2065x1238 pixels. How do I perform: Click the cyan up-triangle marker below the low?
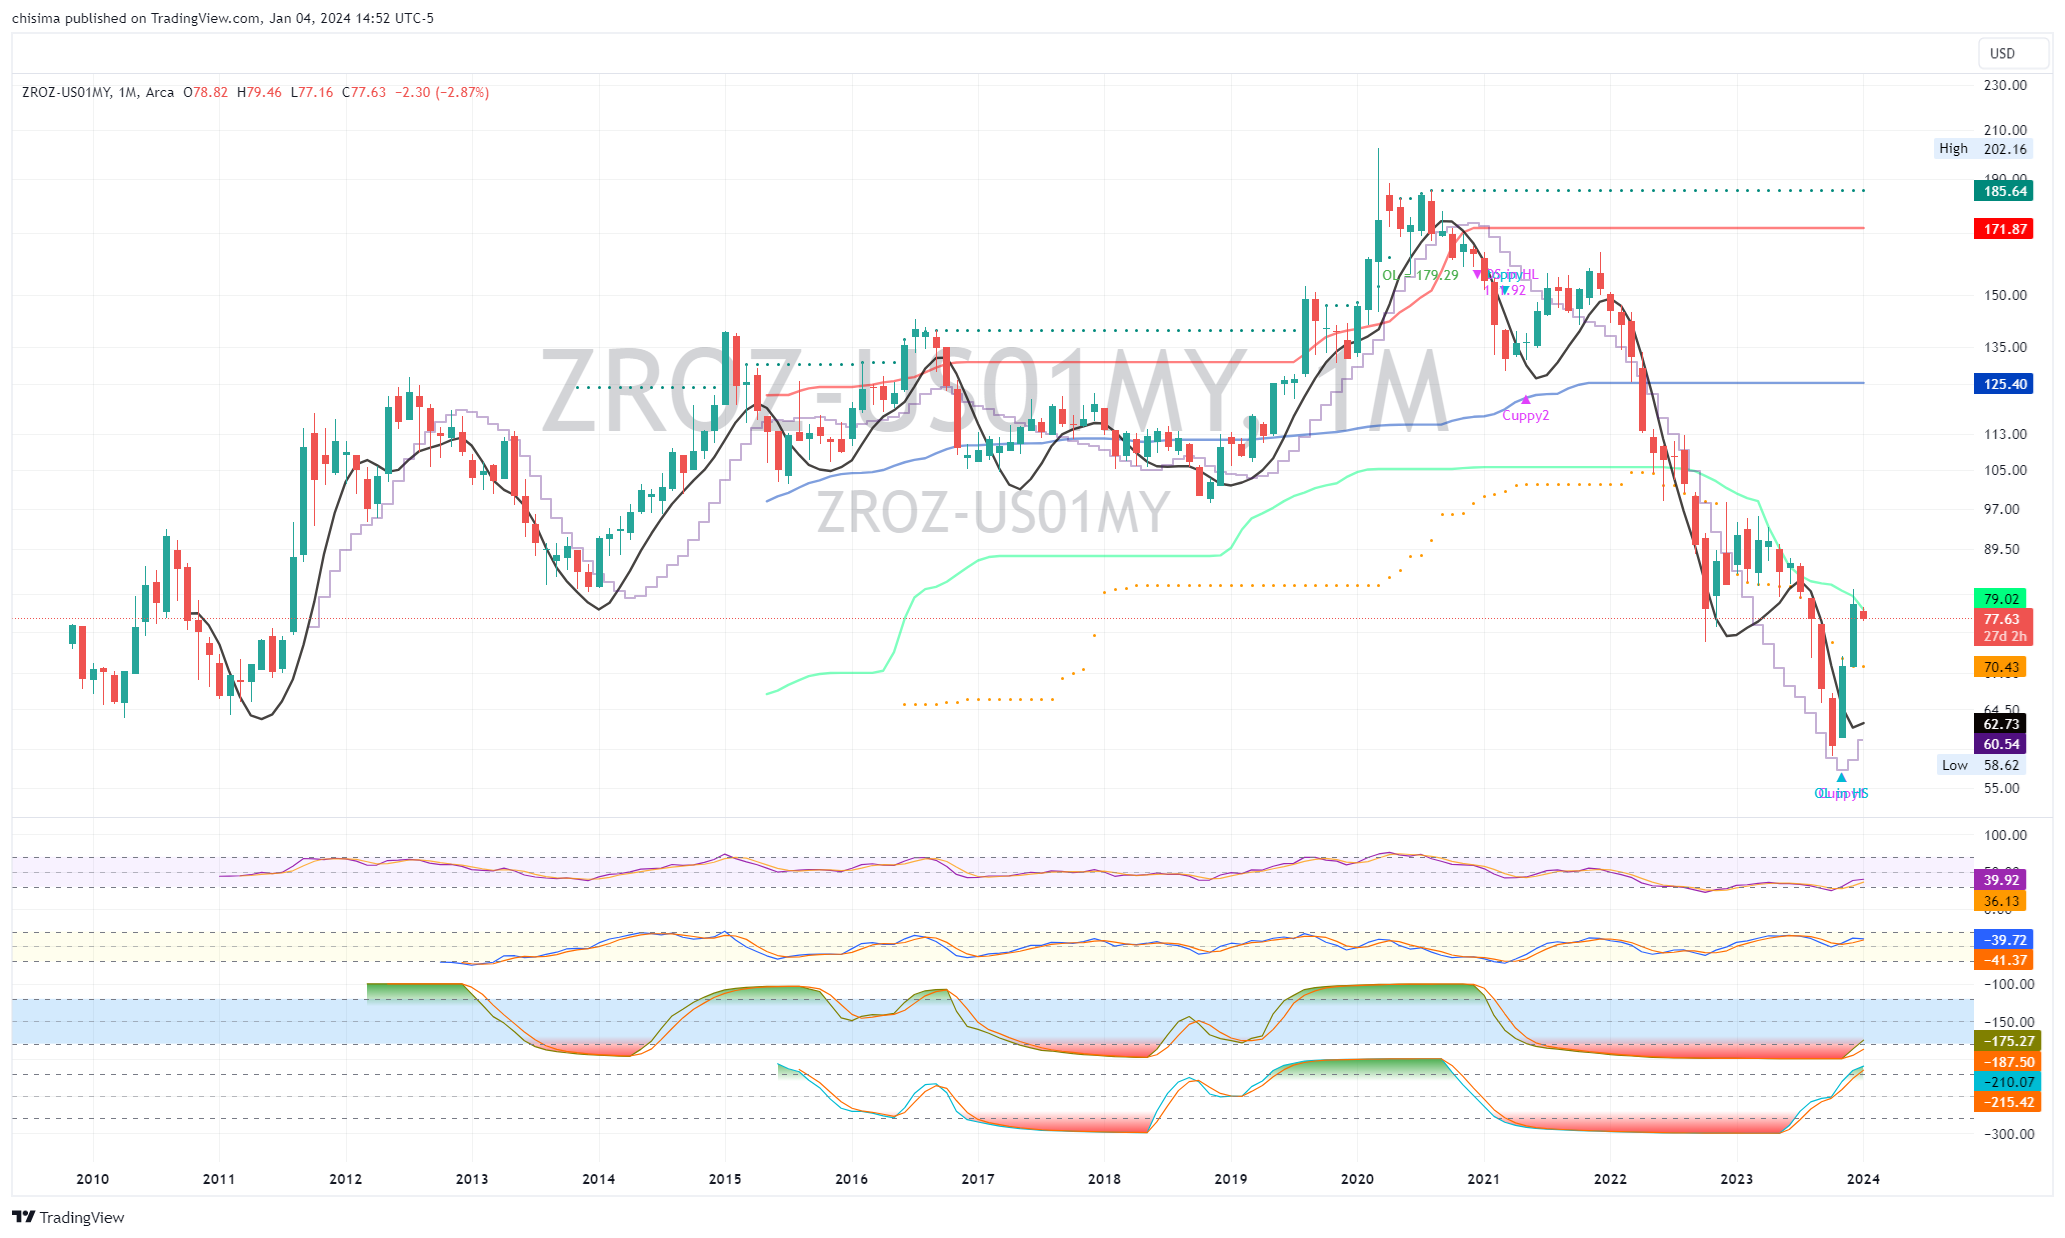tap(1841, 777)
